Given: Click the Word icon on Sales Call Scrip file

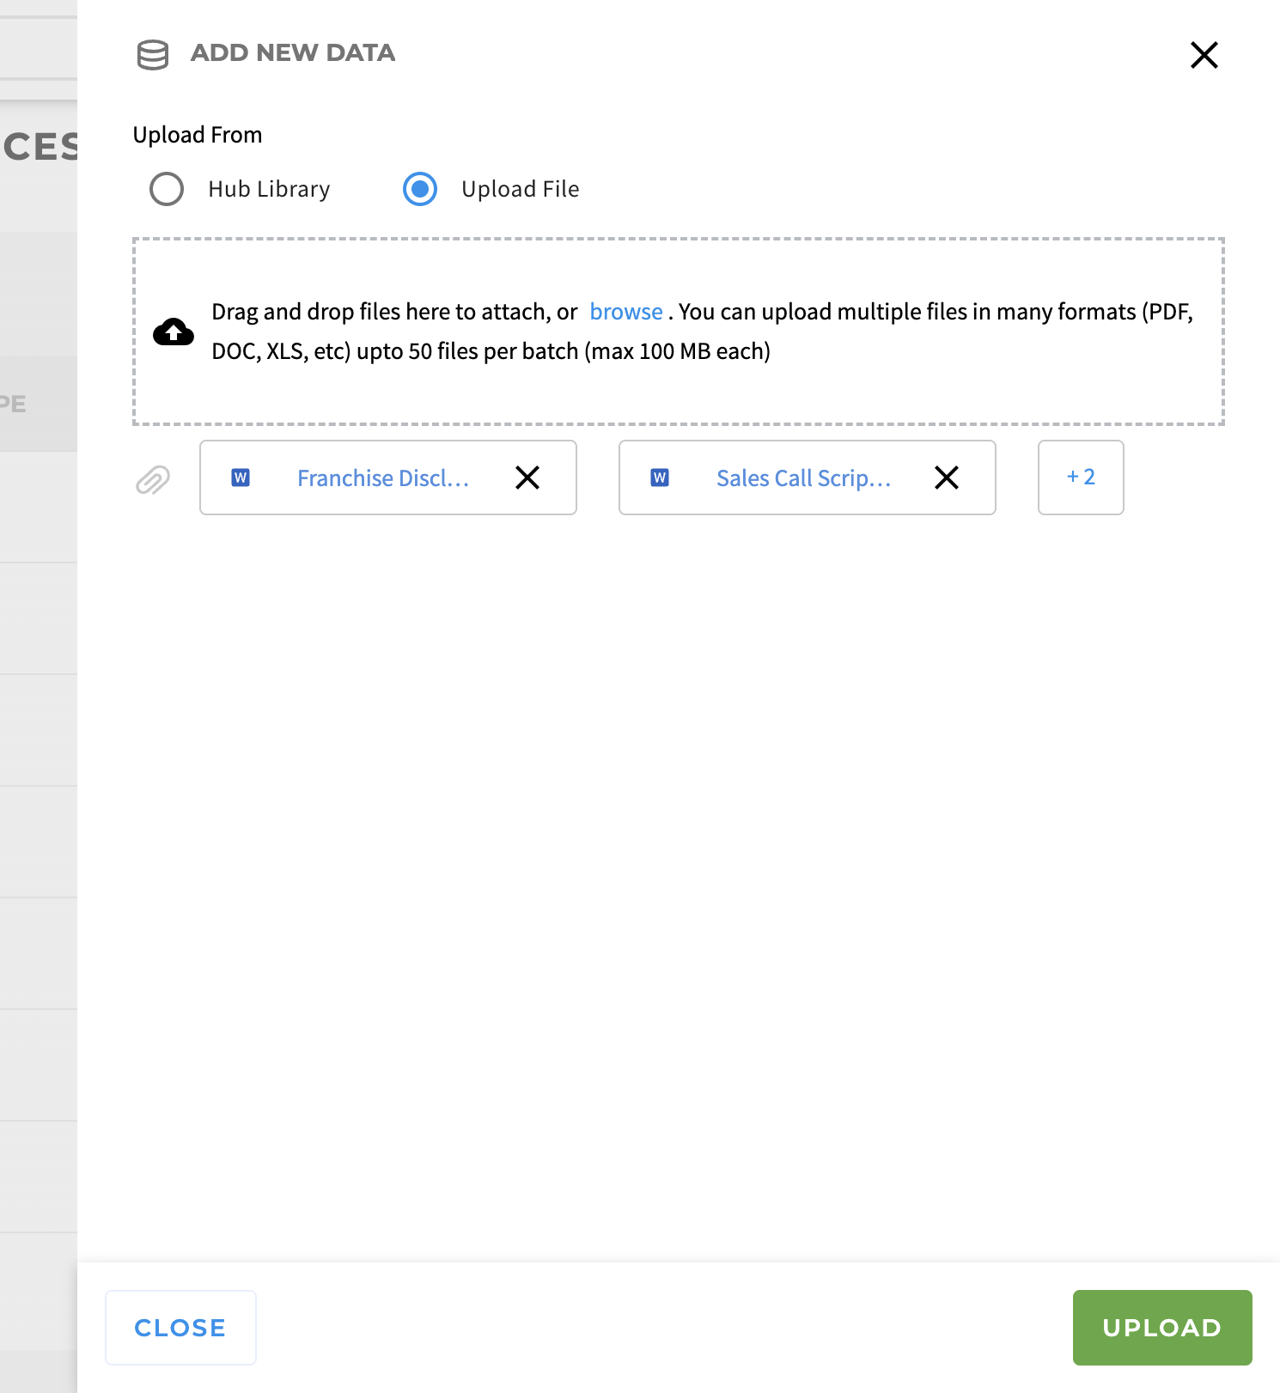Looking at the screenshot, I should pyautogui.click(x=659, y=478).
